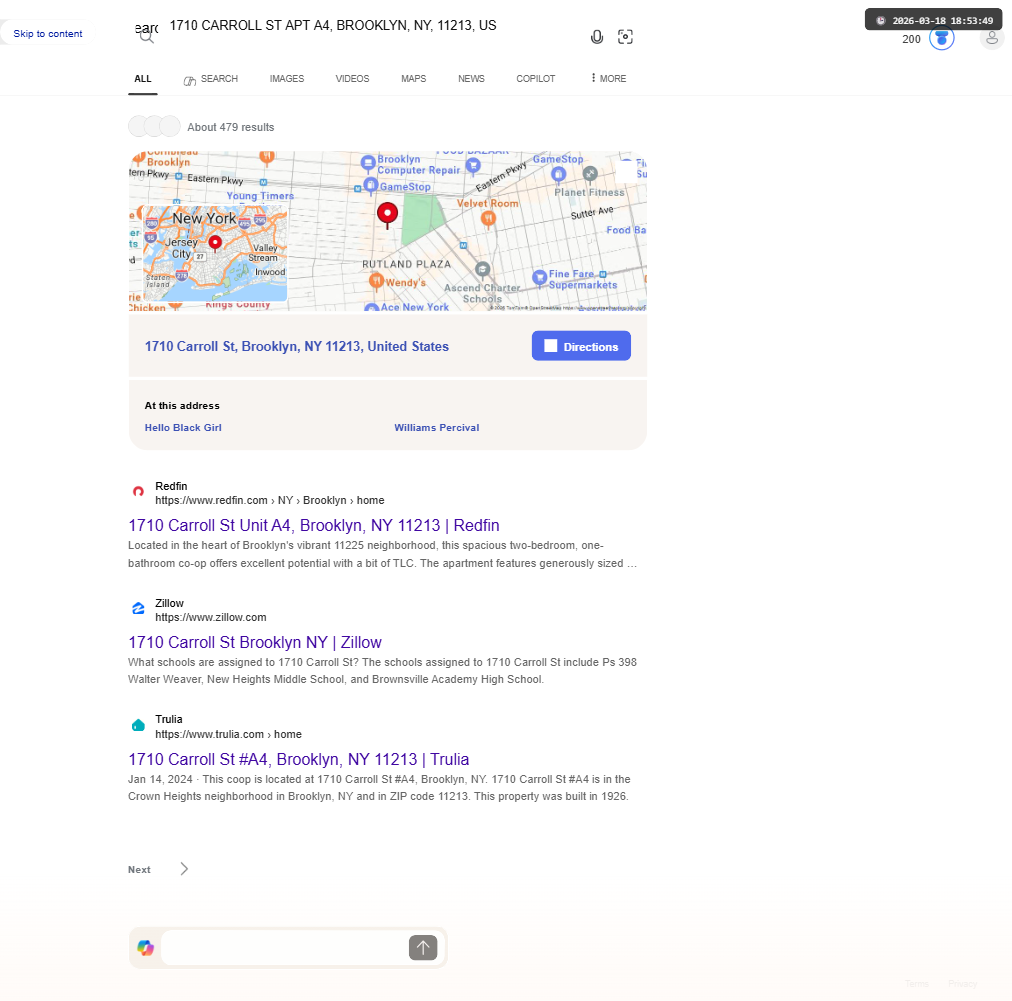Focus the Copilot chat input field
This screenshot has height=1001, width=1012.
click(284, 947)
